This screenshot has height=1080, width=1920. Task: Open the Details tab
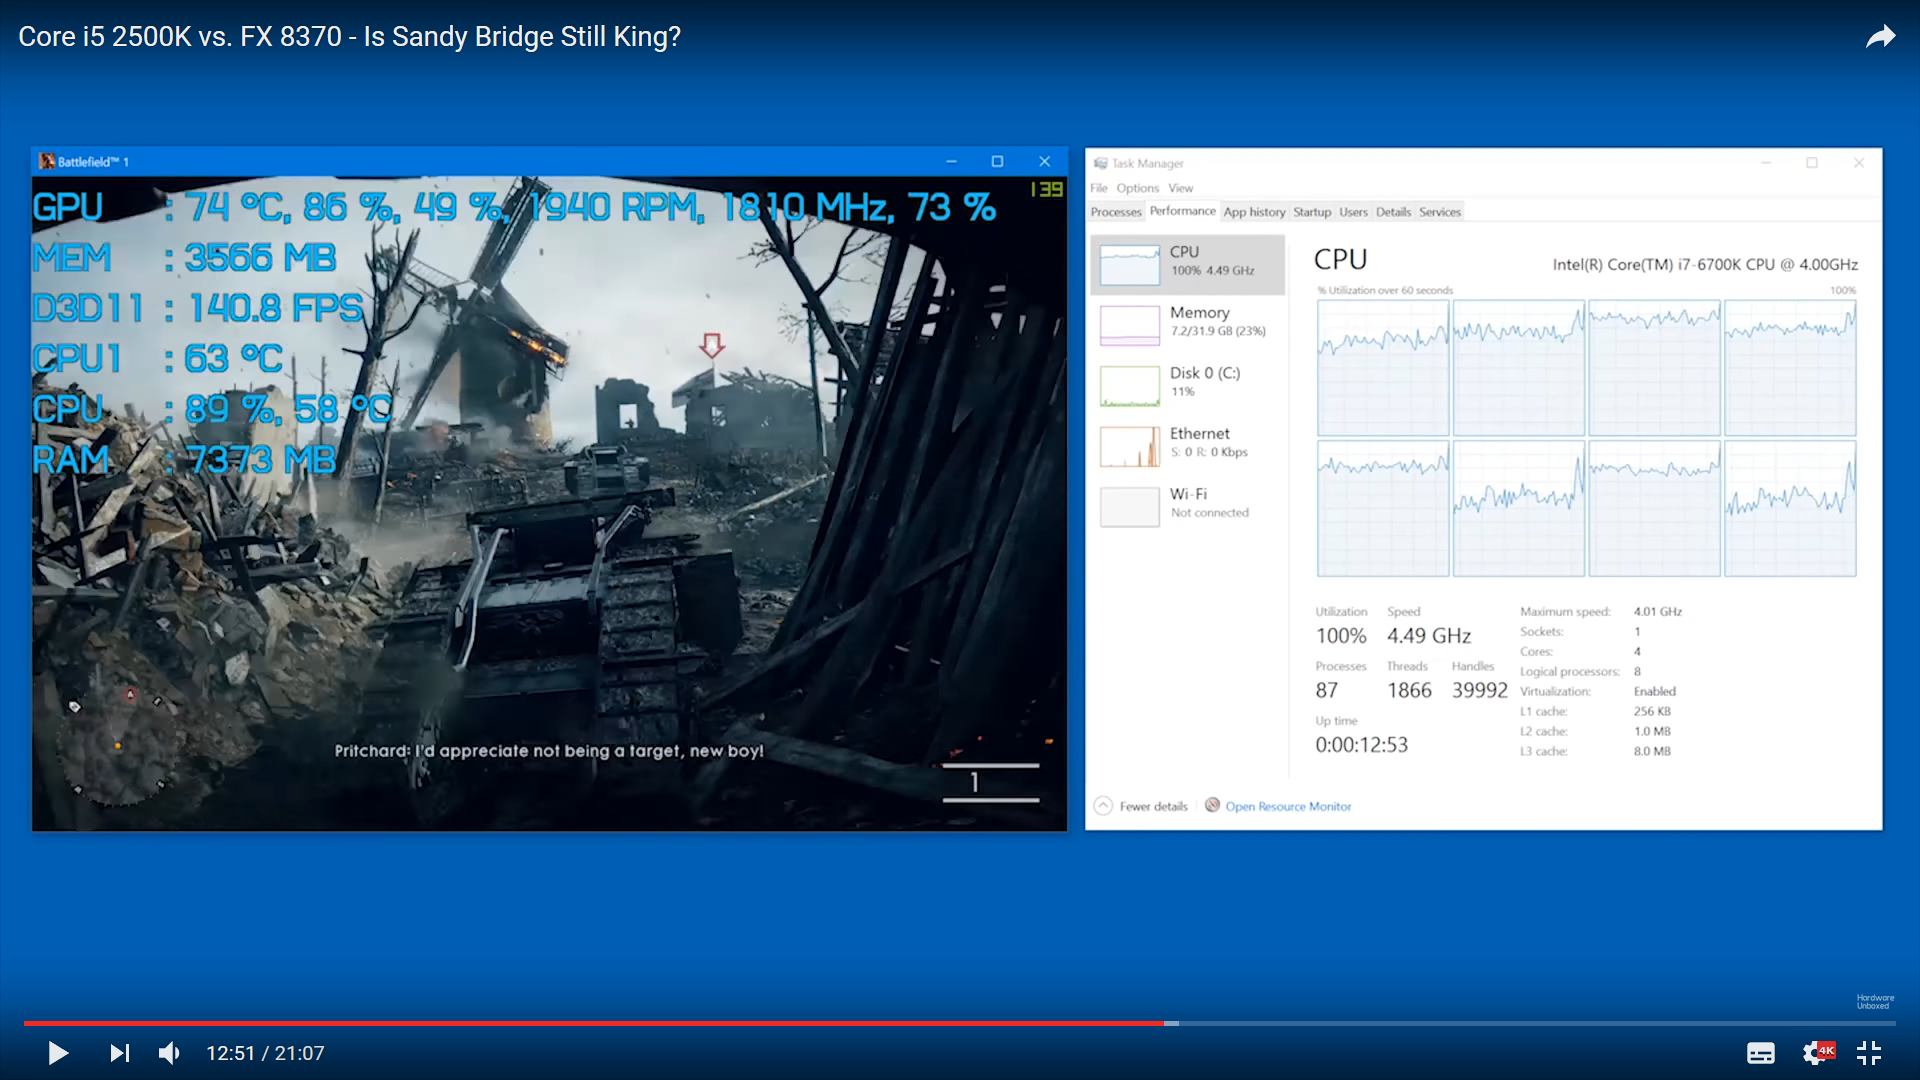click(1393, 212)
